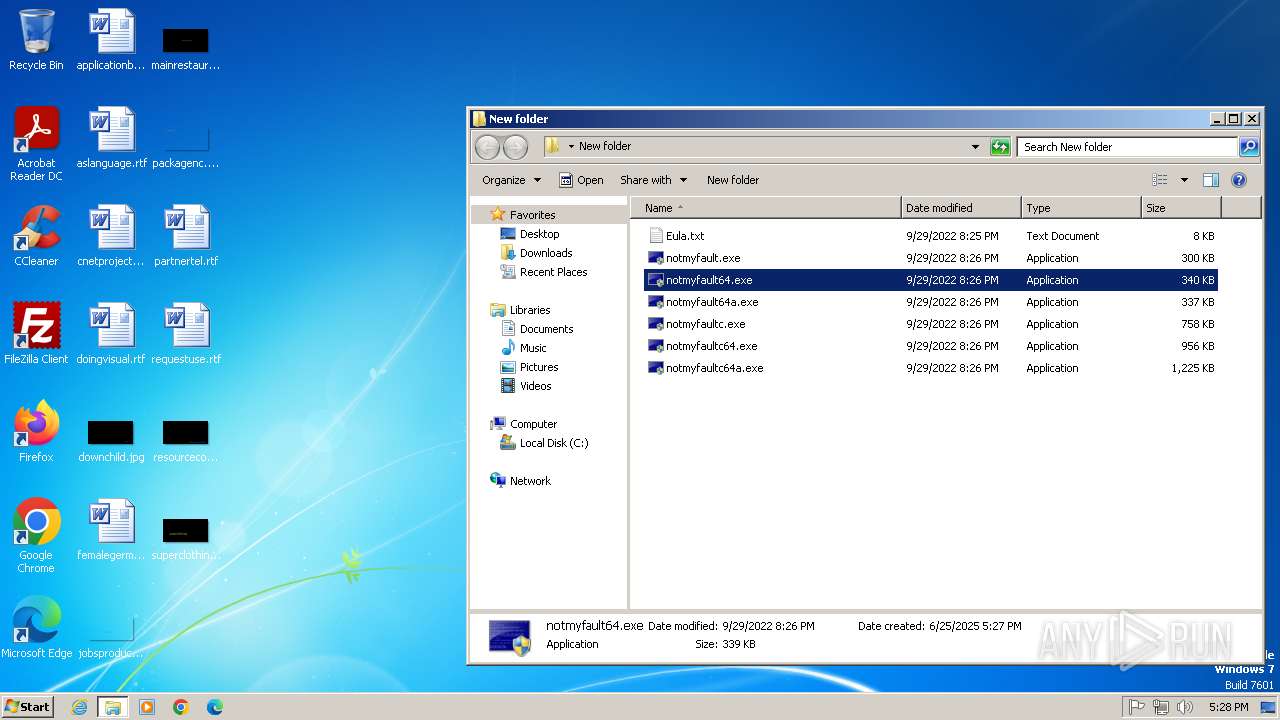This screenshot has height=720, width=1280.
Task: Sort by Size column header
Action: click(x=1181, y=208)
